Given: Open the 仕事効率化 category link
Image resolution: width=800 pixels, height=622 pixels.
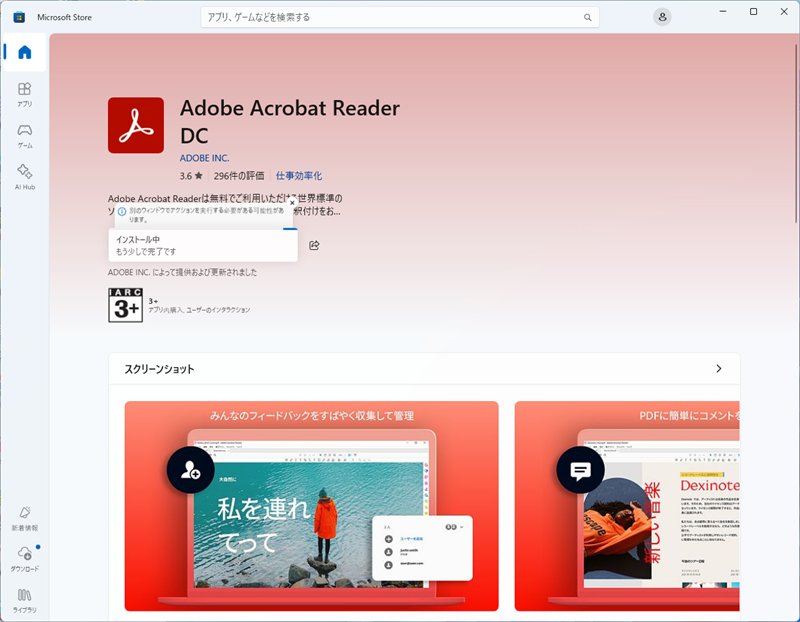Looking at the screenshot, I should click(299, 175).
